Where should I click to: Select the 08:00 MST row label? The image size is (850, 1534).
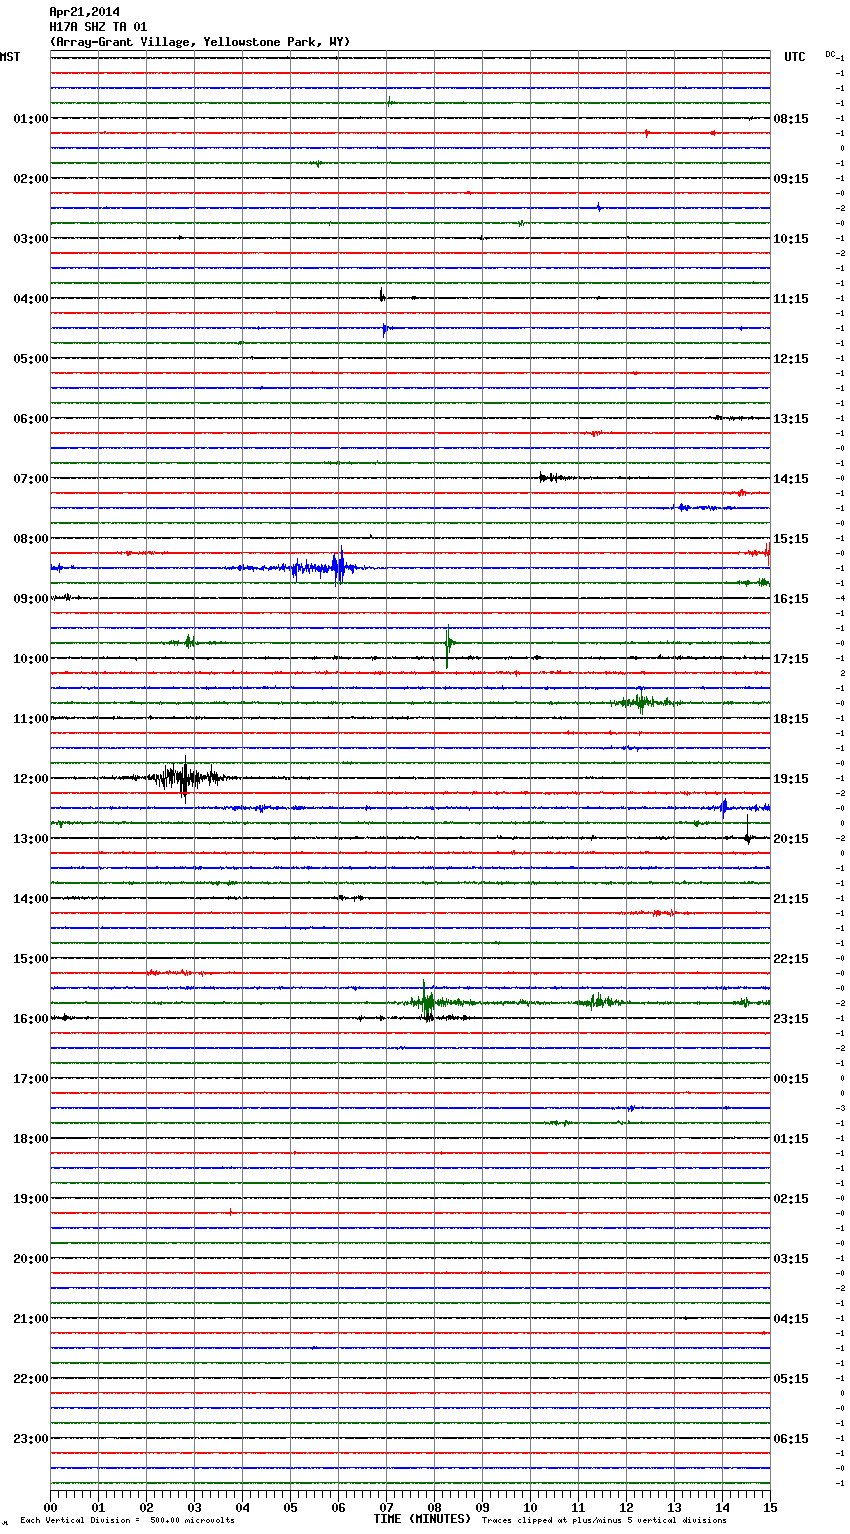coord(31,539)
